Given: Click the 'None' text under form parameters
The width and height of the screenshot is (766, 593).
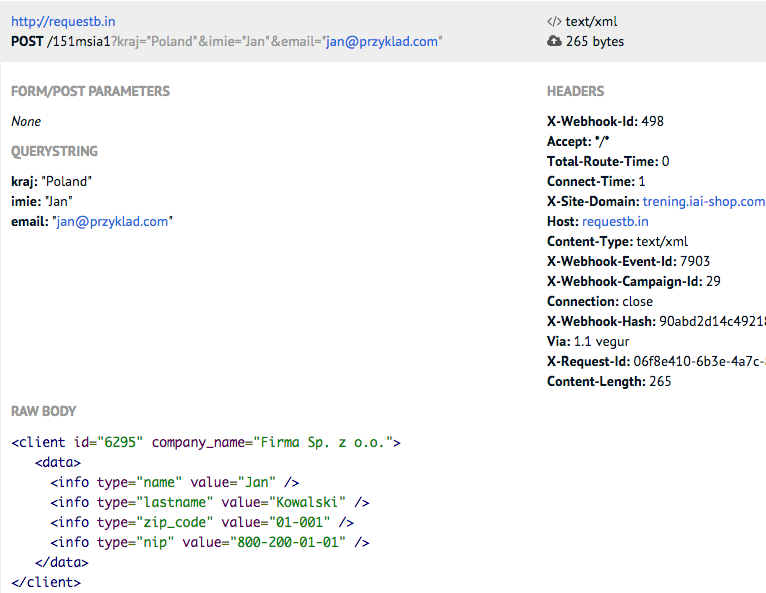Looking at the screenshot, I should click(x=26, y=121).
